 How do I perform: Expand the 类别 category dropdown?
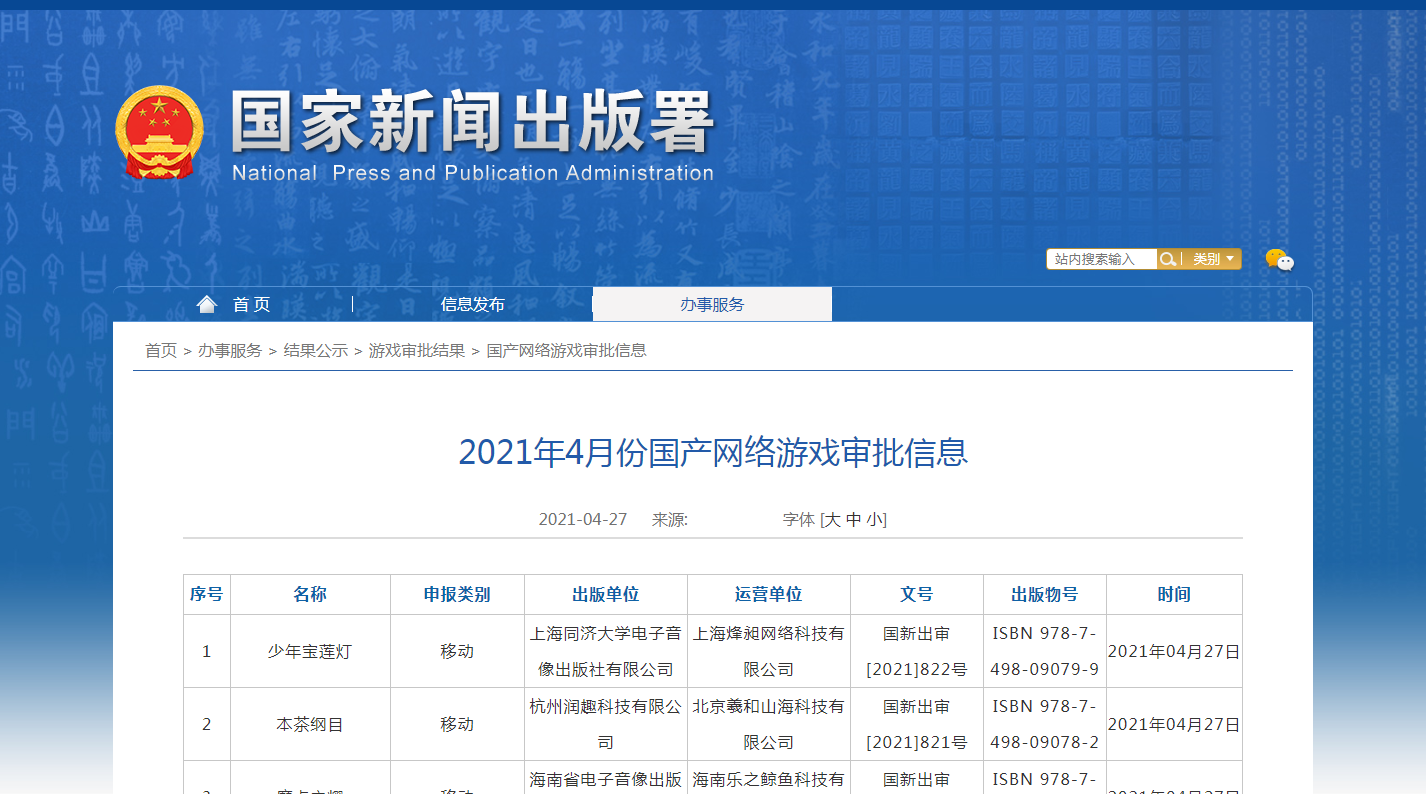[x=1214, y=259]
